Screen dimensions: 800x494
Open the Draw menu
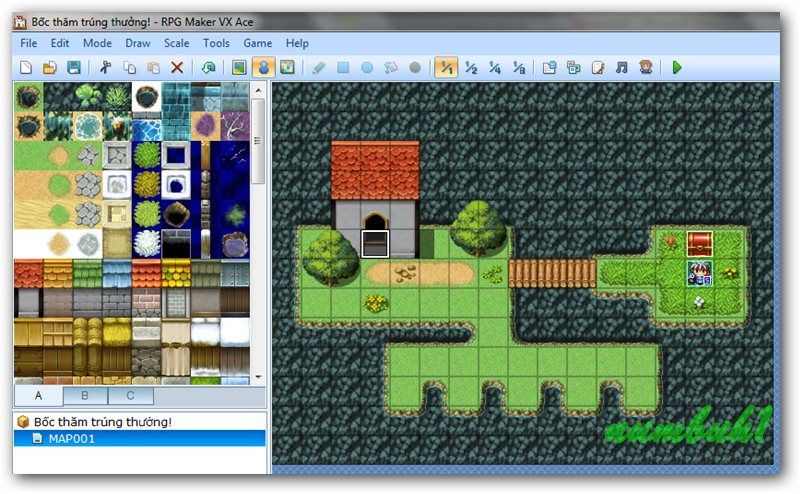click(138, 43)
